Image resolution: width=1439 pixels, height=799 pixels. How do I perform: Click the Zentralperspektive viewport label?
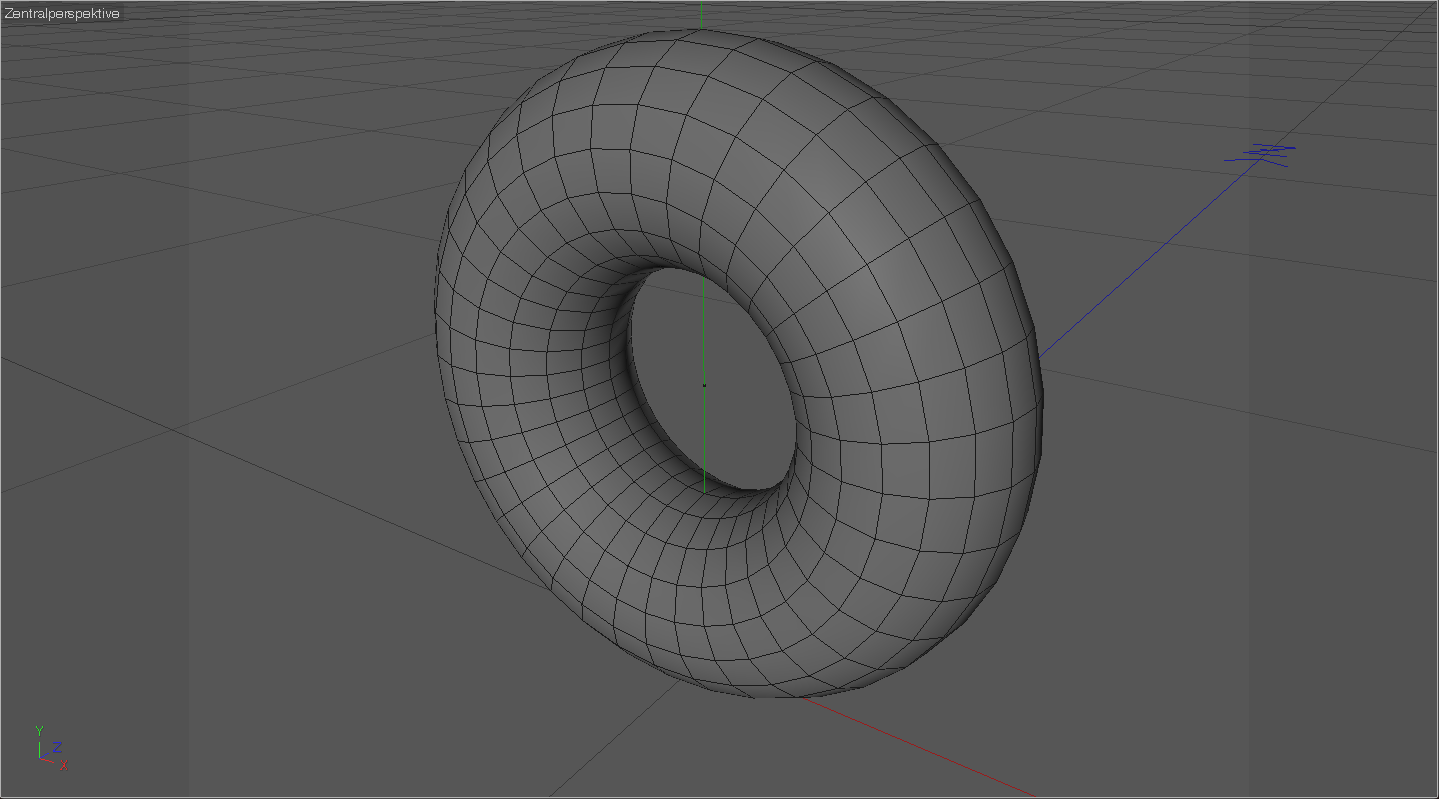62,14
